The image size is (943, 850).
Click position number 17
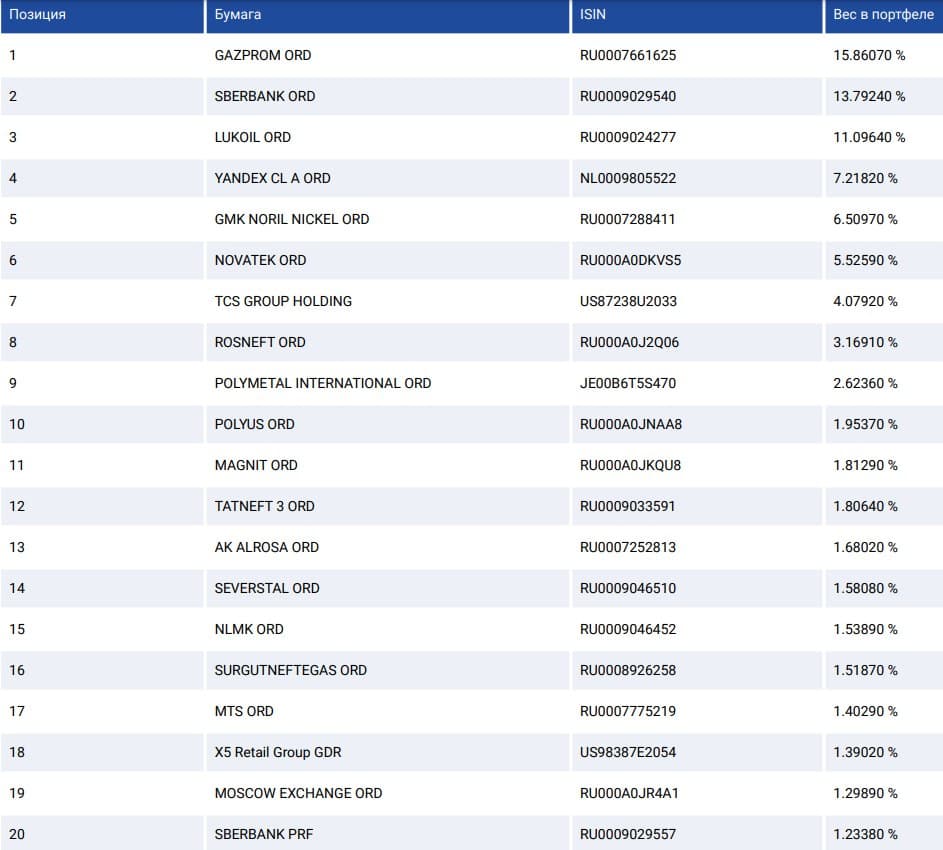pos(17,711)
